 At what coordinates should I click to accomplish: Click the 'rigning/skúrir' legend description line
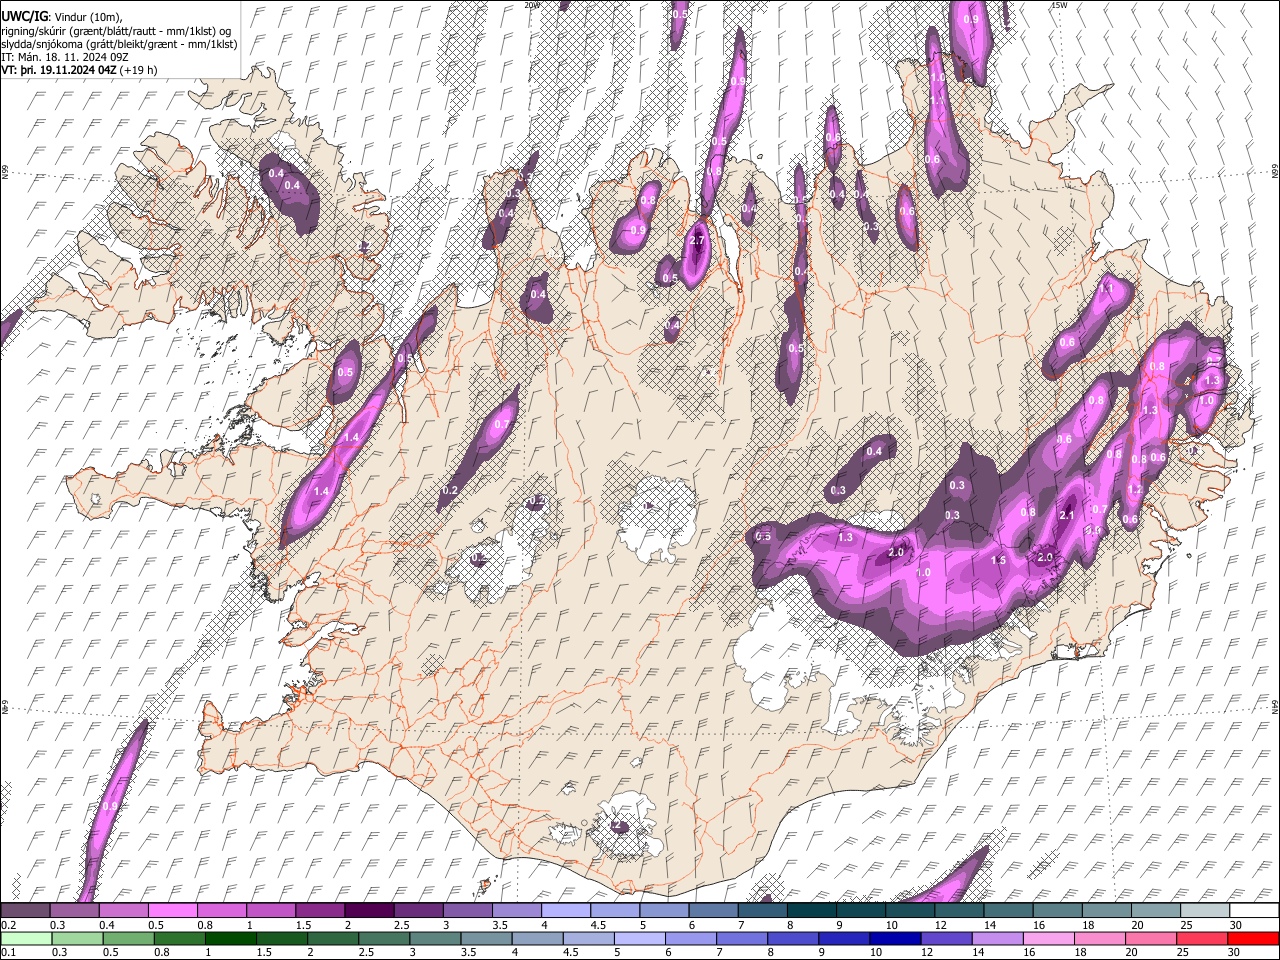coord(116,31)
